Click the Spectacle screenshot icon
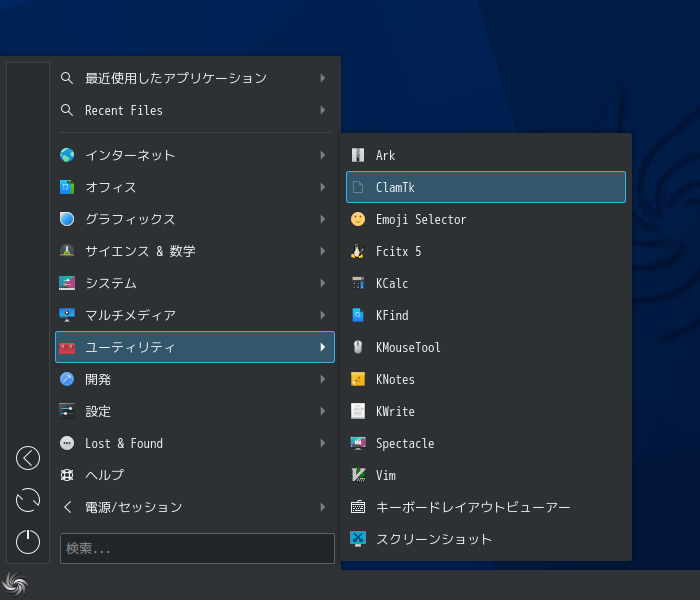The image size is (700, 600). click(358, 443)
